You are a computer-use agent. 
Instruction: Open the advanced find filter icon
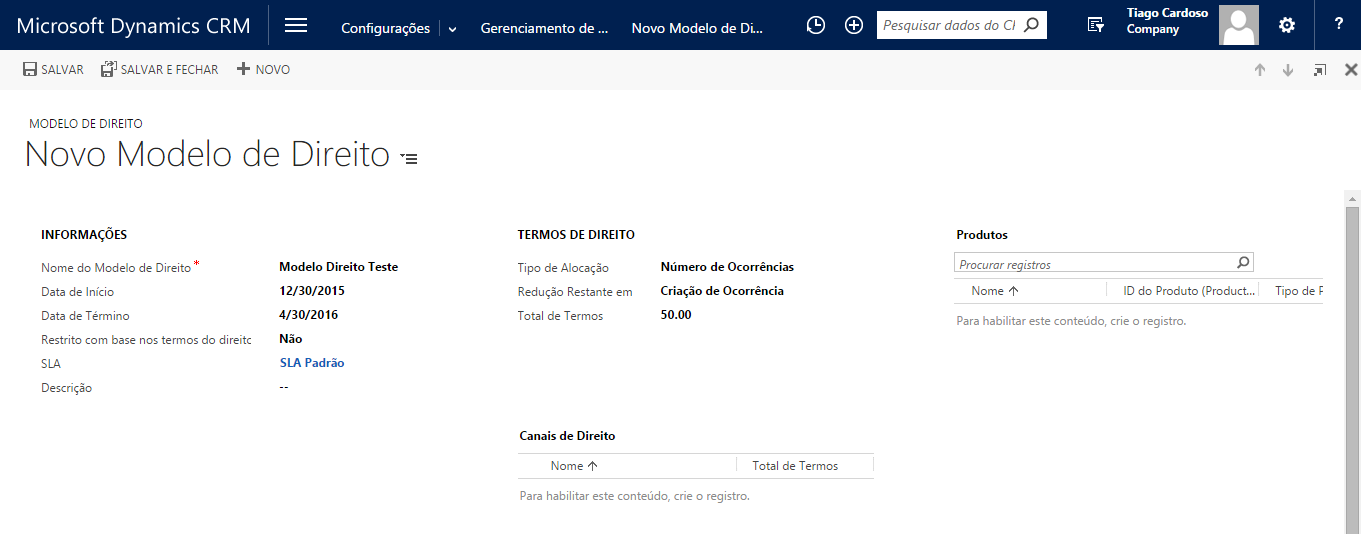pos(1096,26)
